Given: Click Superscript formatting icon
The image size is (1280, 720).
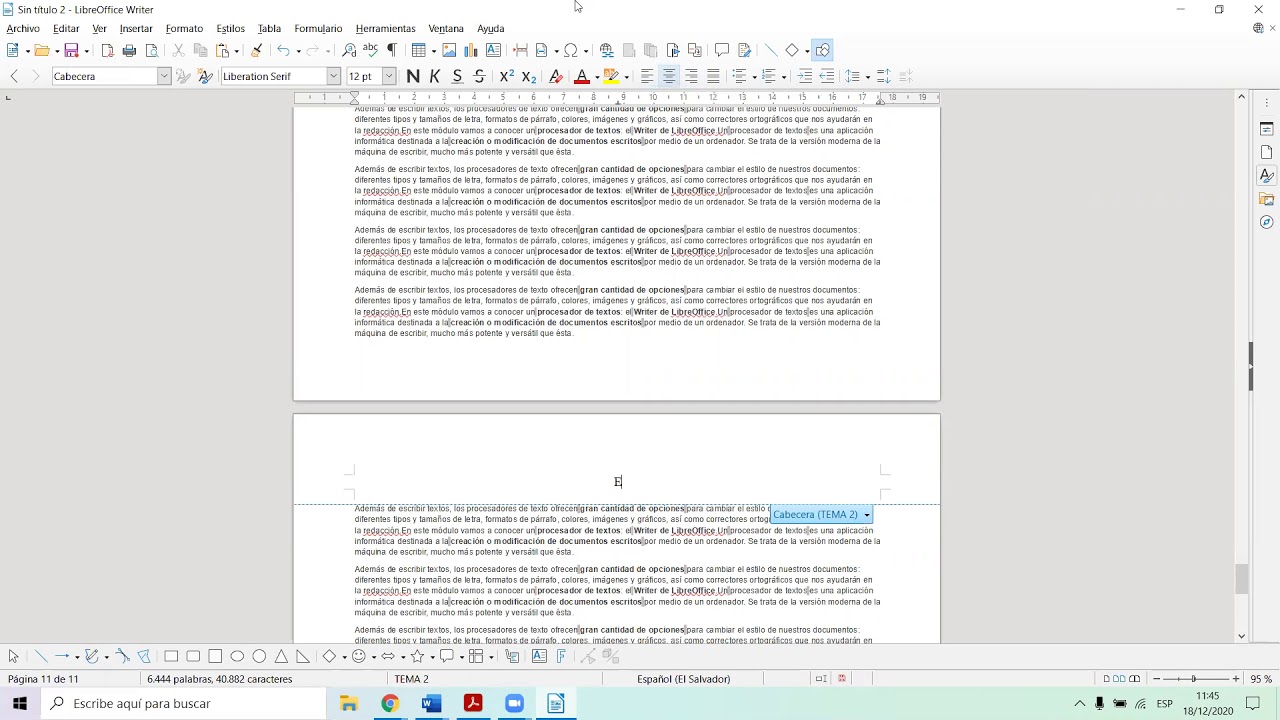Looking at the screenshot, I should coord(507,76).
